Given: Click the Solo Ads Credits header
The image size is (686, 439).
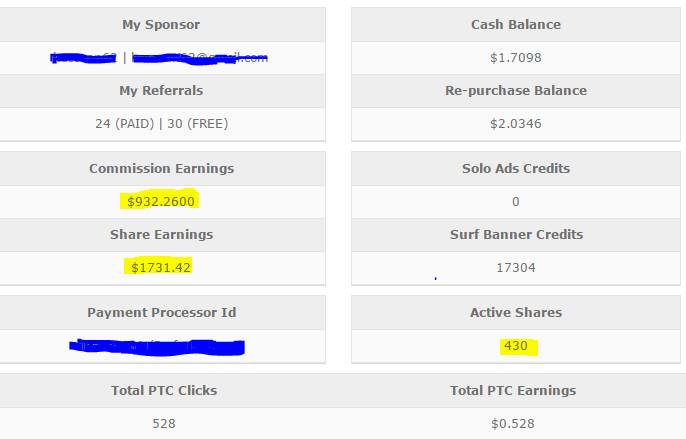Looking at the screenshot, I should (516, 169).
